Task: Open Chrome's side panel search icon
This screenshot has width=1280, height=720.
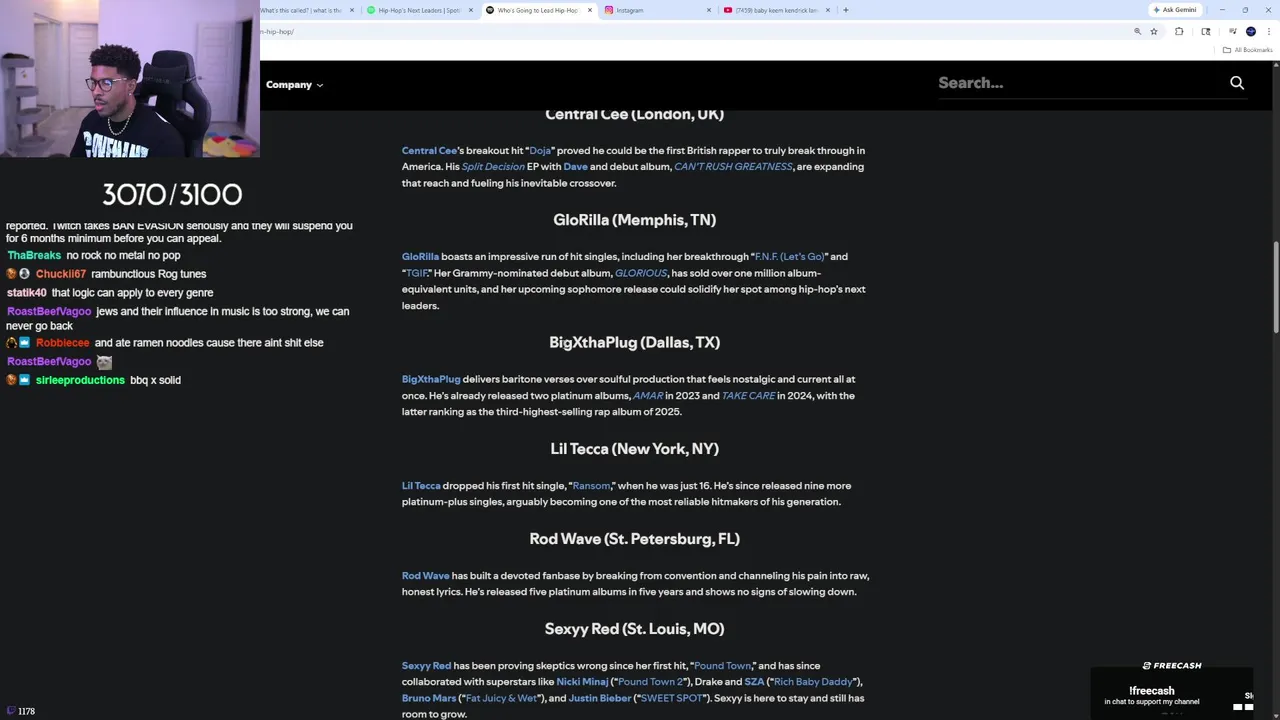Action: click(x=1206, y=32)
